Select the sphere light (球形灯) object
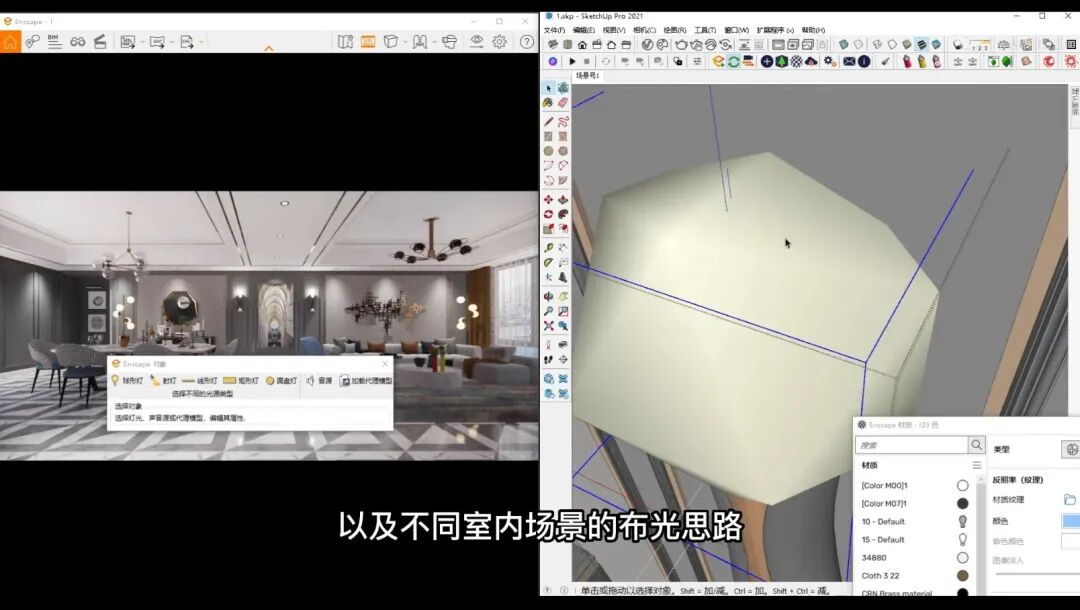 pyautogui.click(x=127, y=380)
